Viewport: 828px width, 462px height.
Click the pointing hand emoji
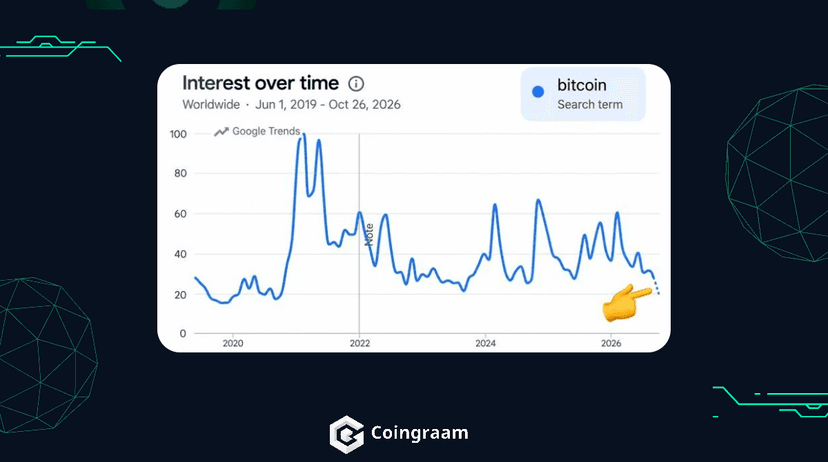coord(626,303)
